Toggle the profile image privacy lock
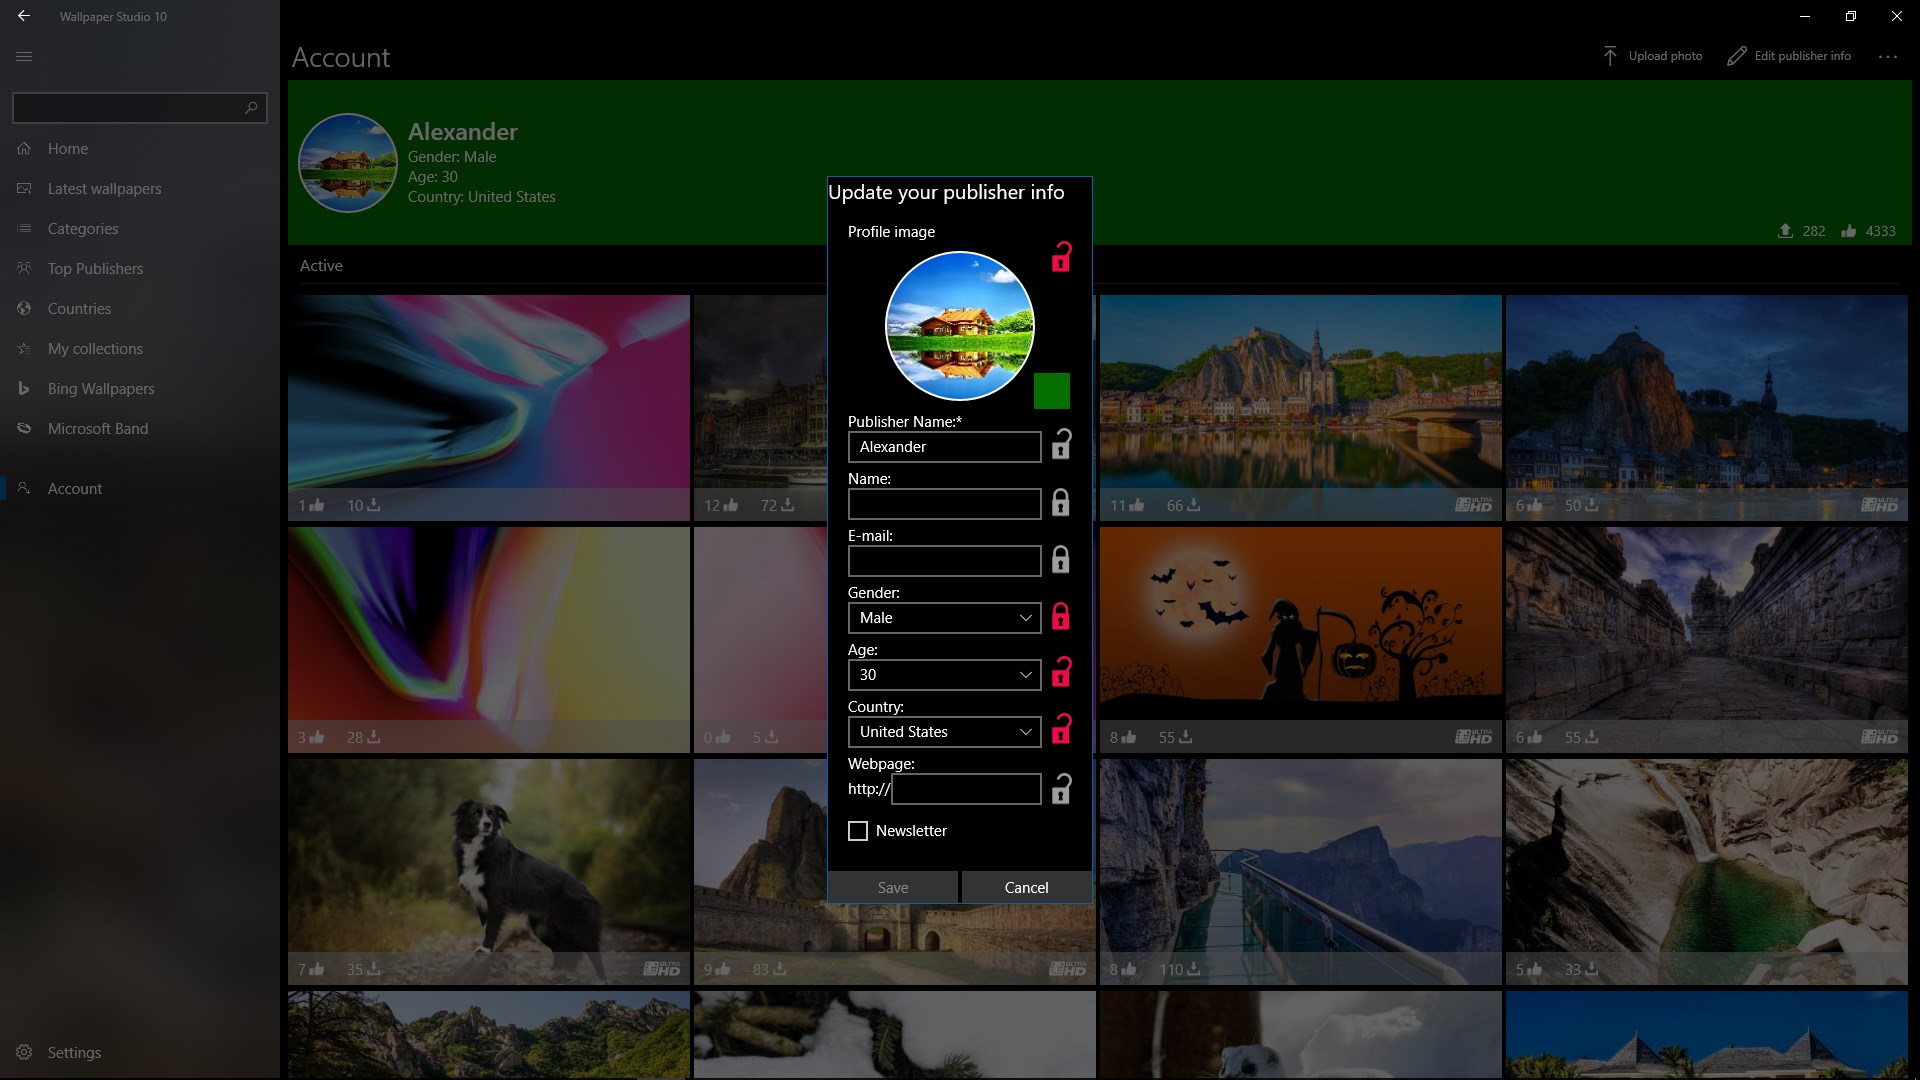This screenshot has width=1920, height=1080. pos(1061,257)
